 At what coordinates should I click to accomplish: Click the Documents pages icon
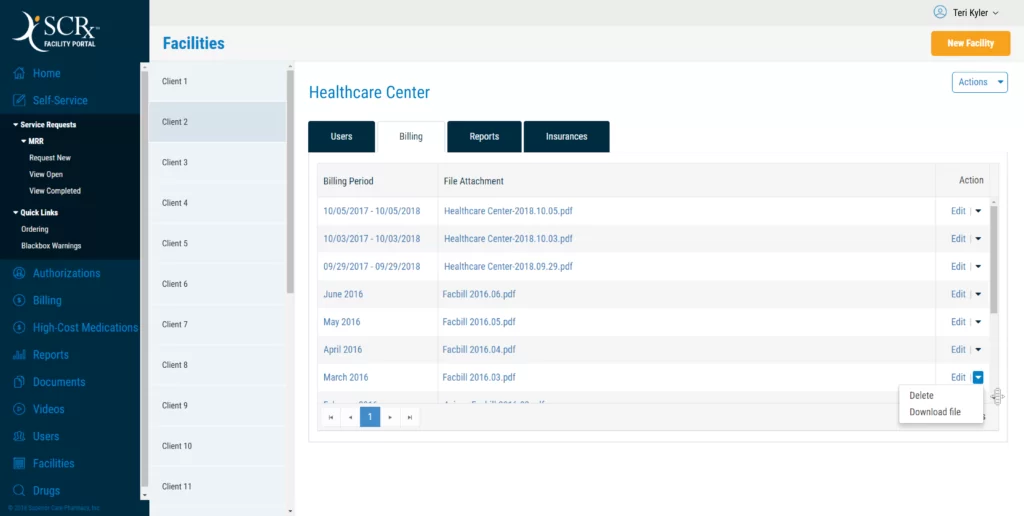(20, 382)
